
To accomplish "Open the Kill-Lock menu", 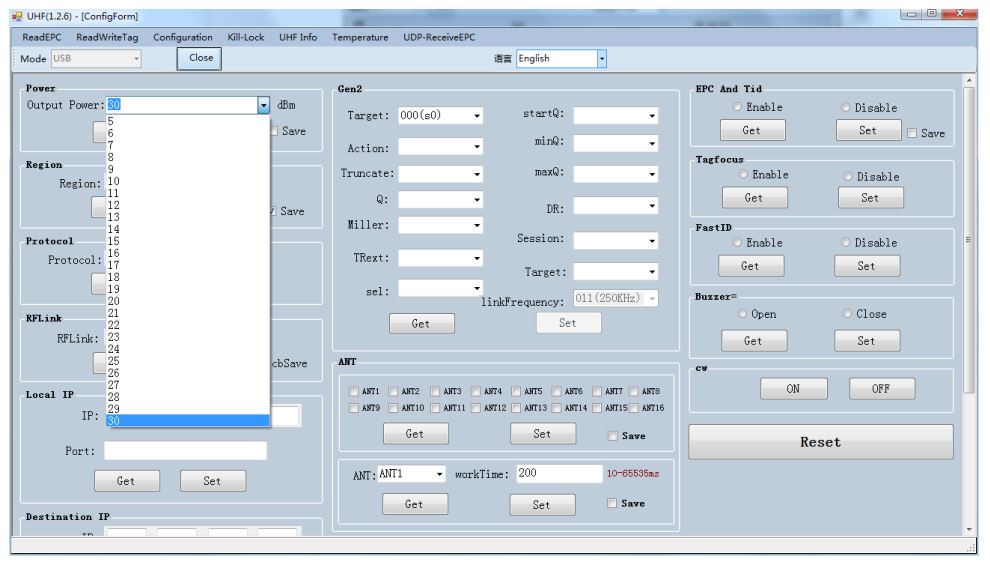I will pyautogui.click(x=246, y=37).
